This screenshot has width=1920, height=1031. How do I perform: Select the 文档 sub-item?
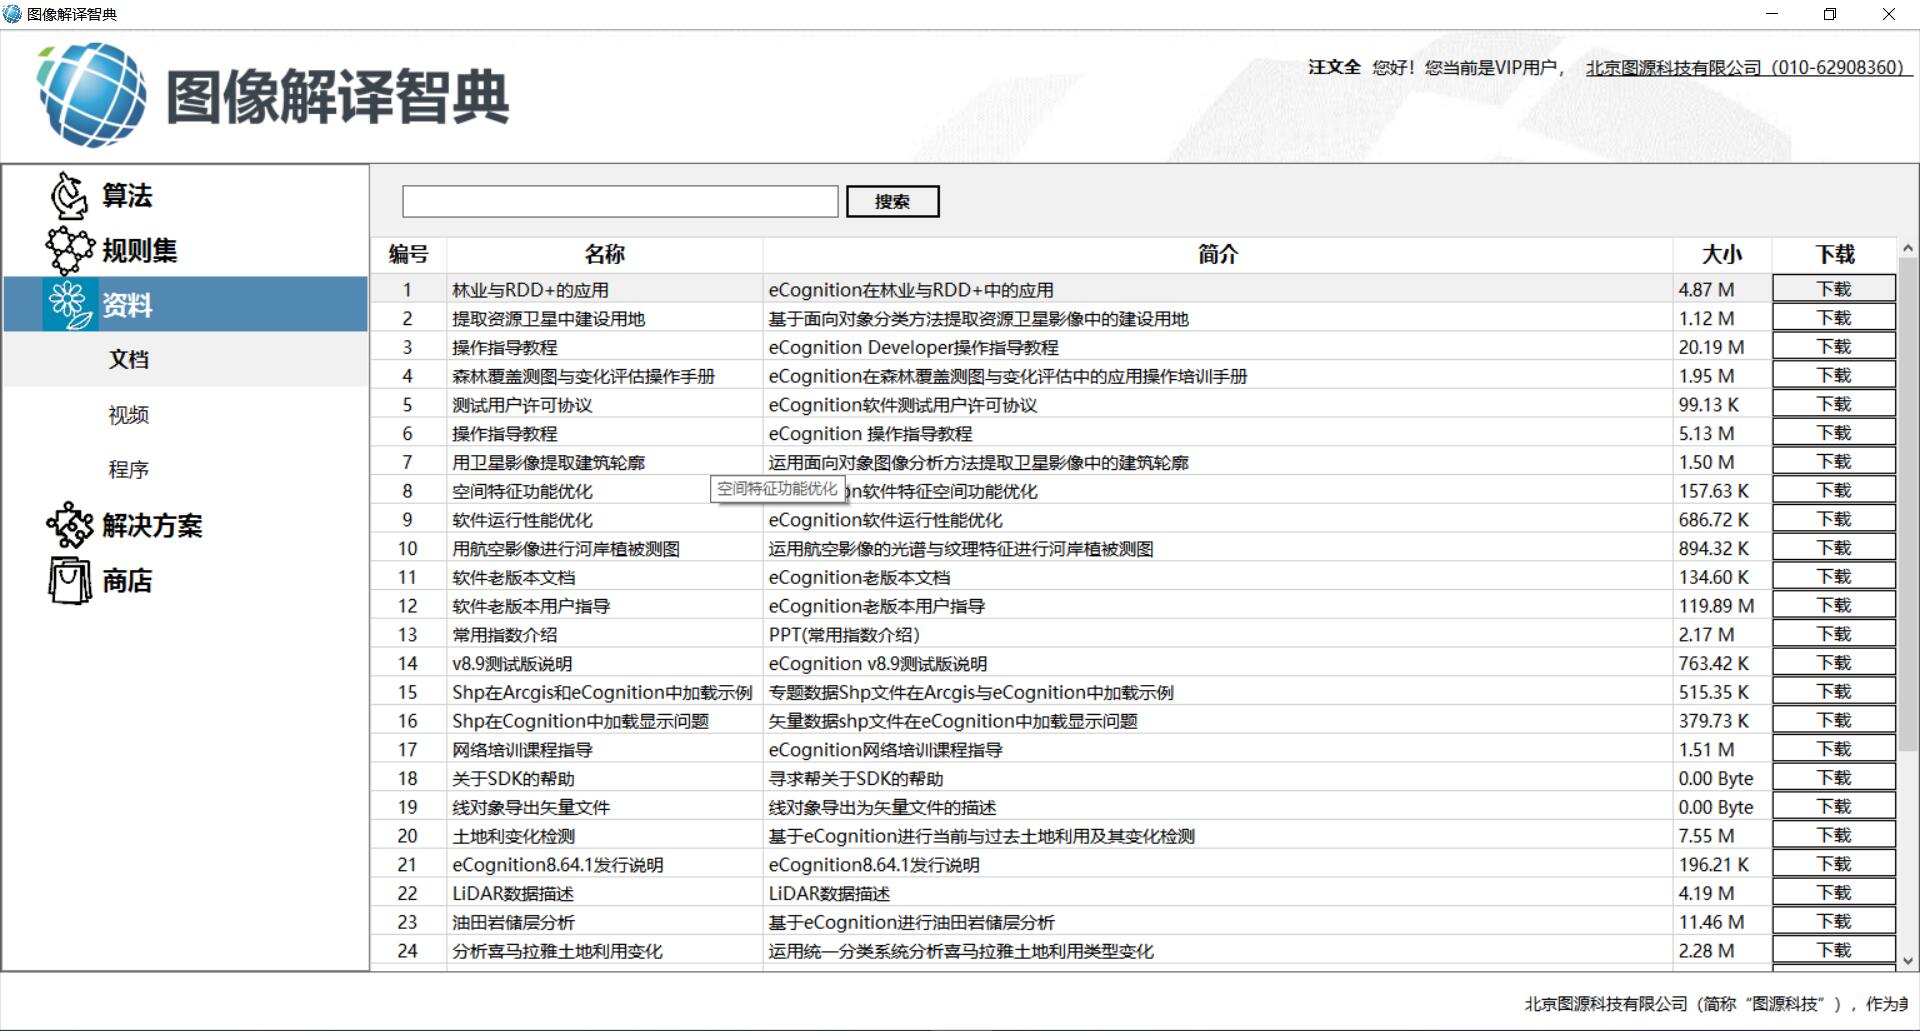click(128, 359)
